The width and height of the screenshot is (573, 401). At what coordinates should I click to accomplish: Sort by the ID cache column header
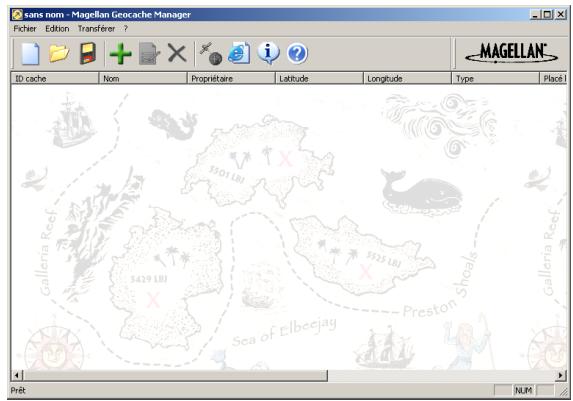pos(55,78)
